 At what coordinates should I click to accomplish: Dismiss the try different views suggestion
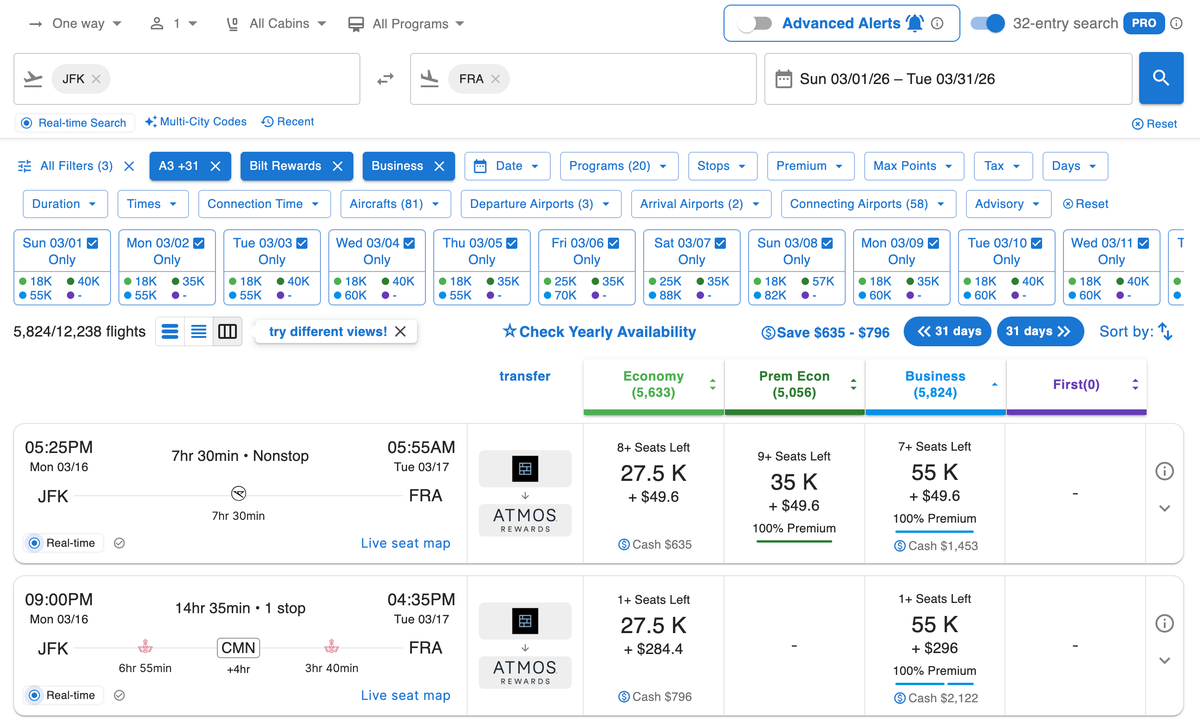(x=400, y=331)
